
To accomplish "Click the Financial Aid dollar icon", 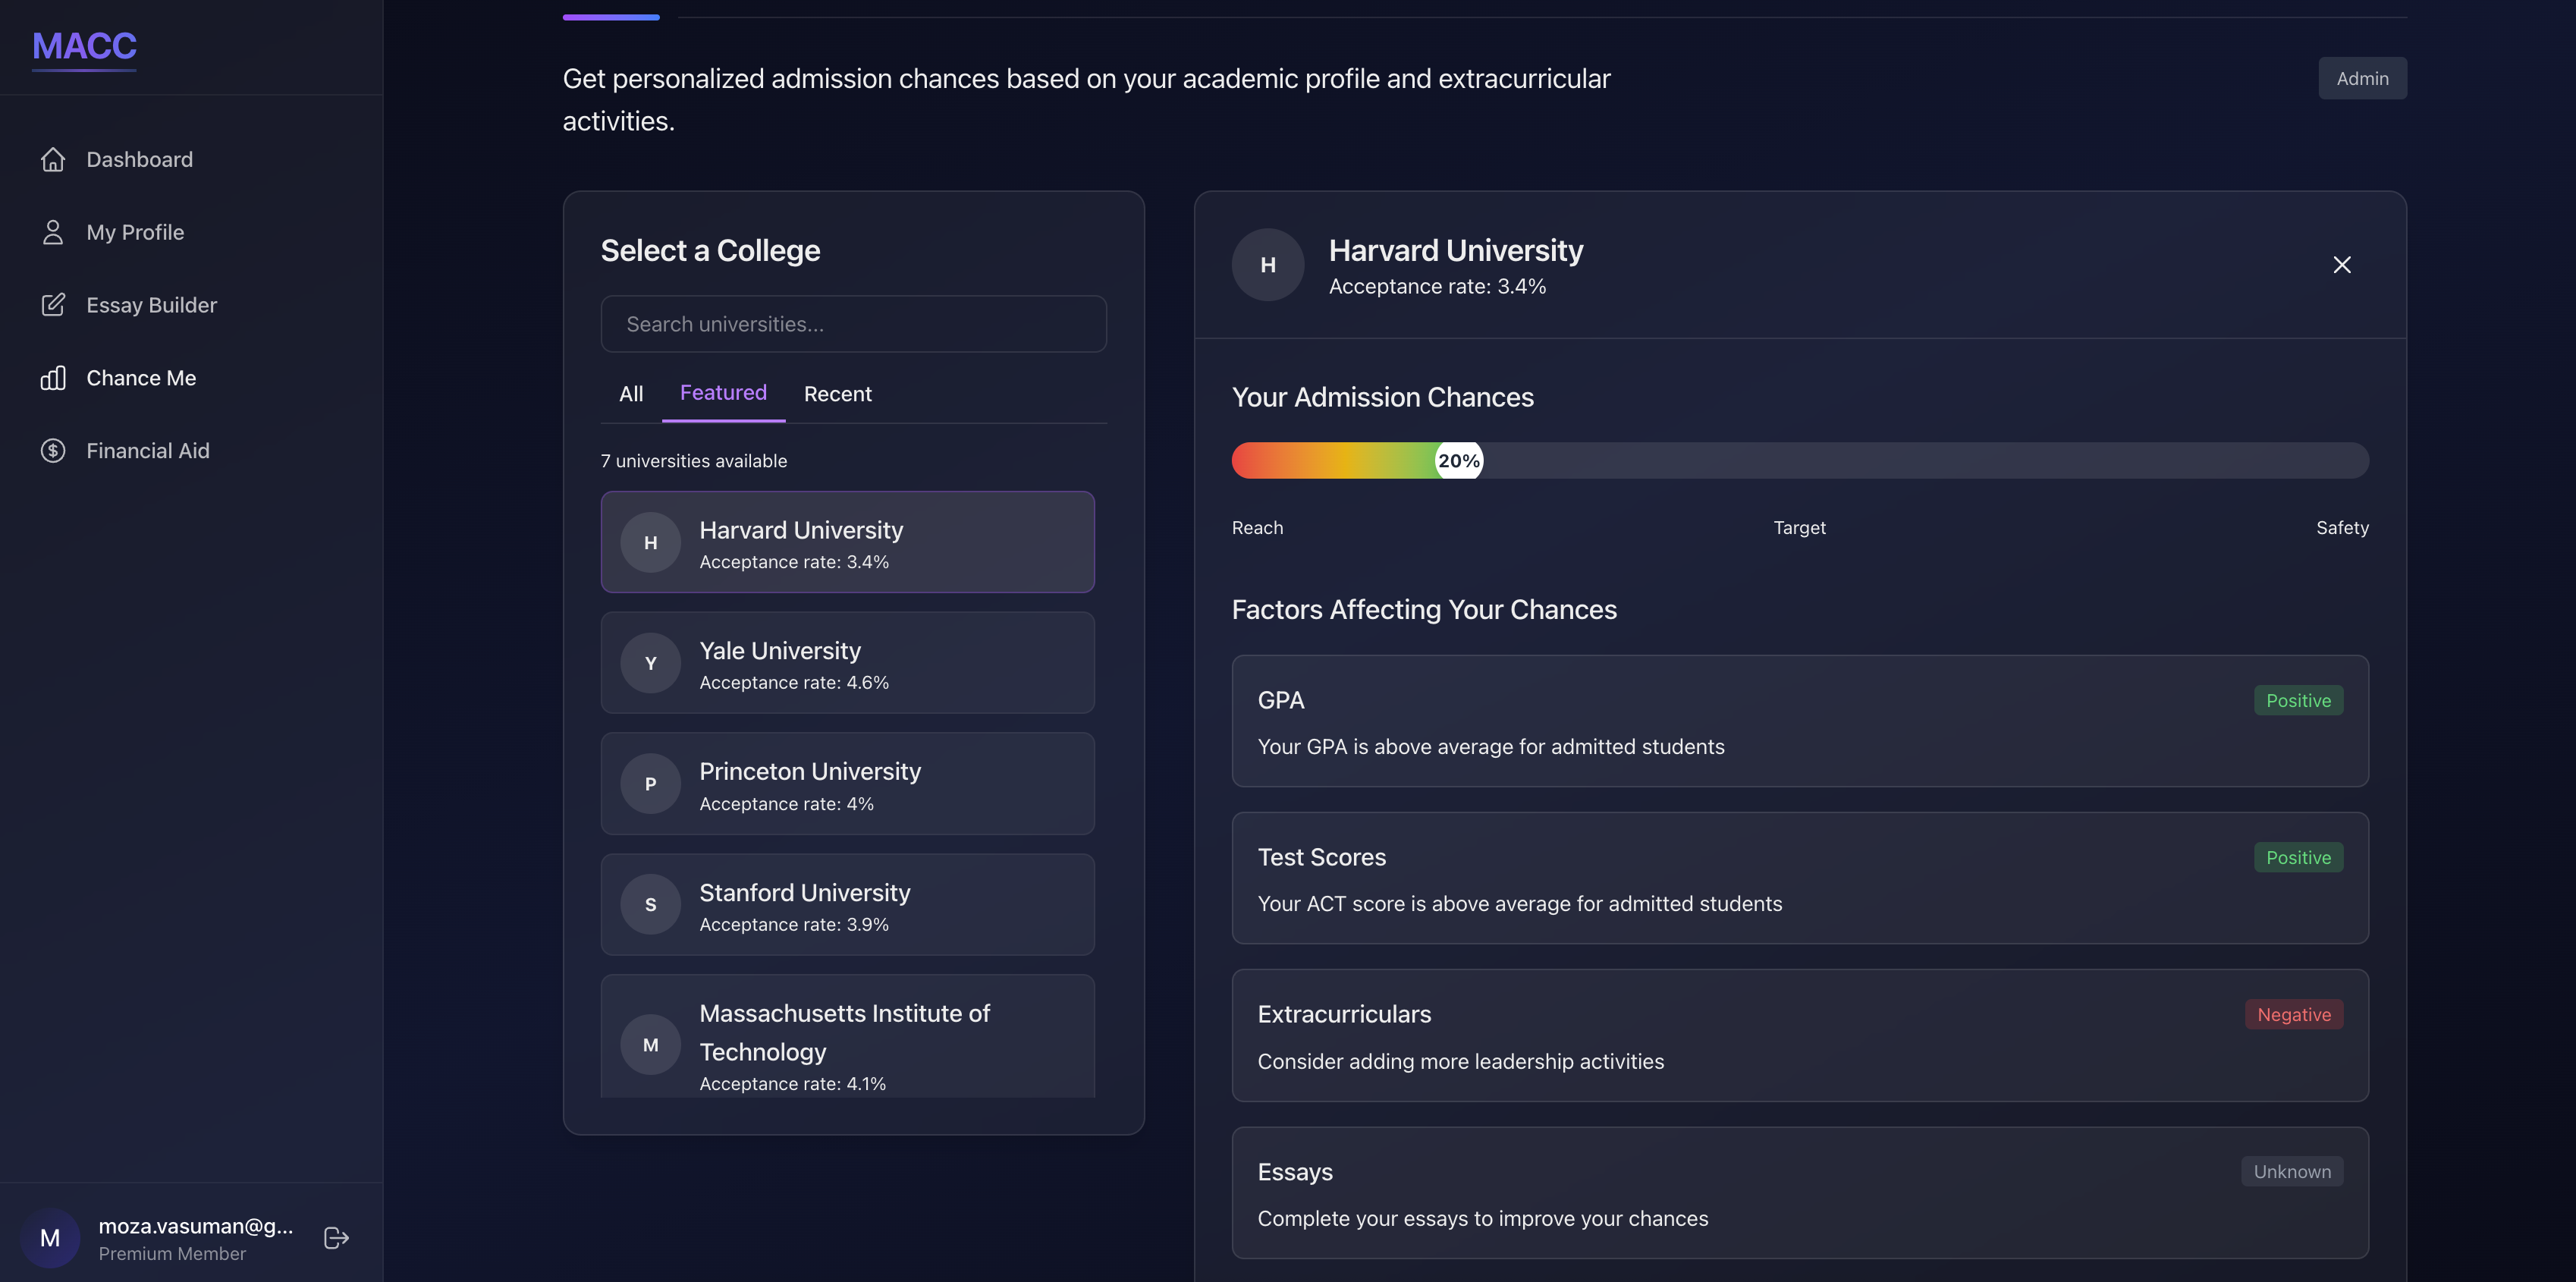I will [53, 451].
